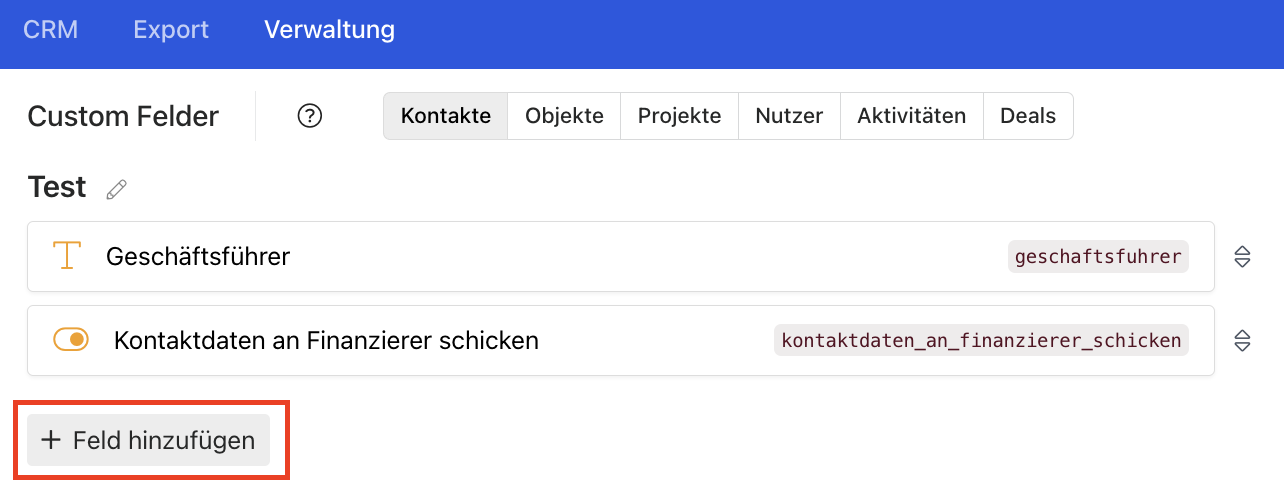Click the kontaktdaten_an_finanzierer_schicken key tag
1284x502 pixels.
click(x=981, y=341)
